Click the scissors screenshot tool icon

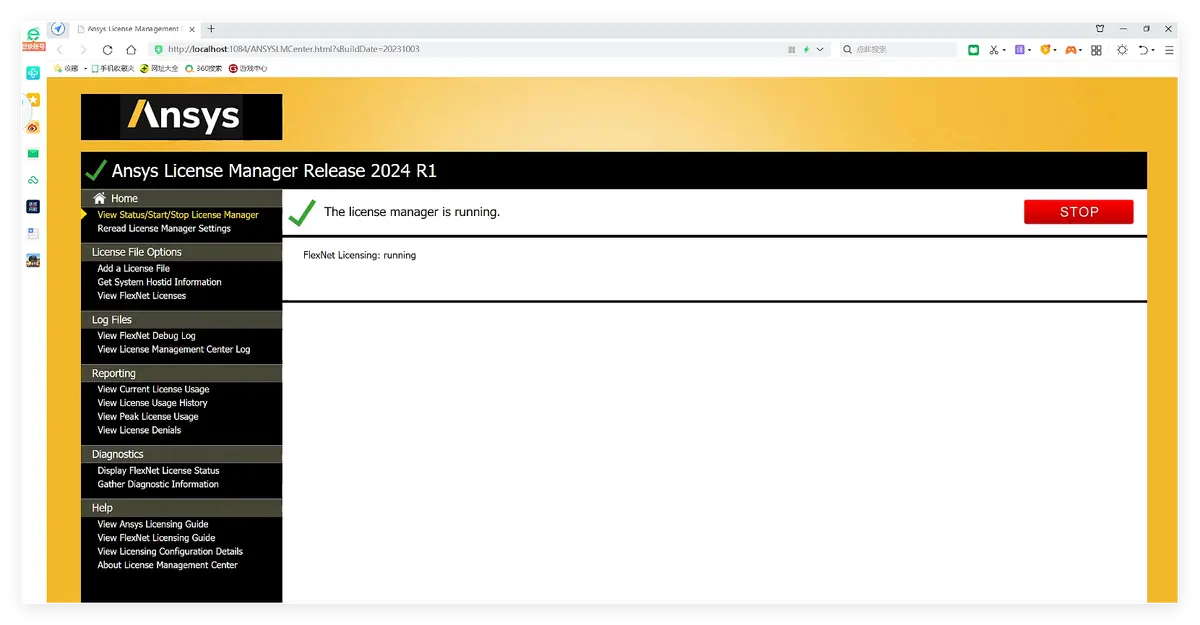coord(994,49)
